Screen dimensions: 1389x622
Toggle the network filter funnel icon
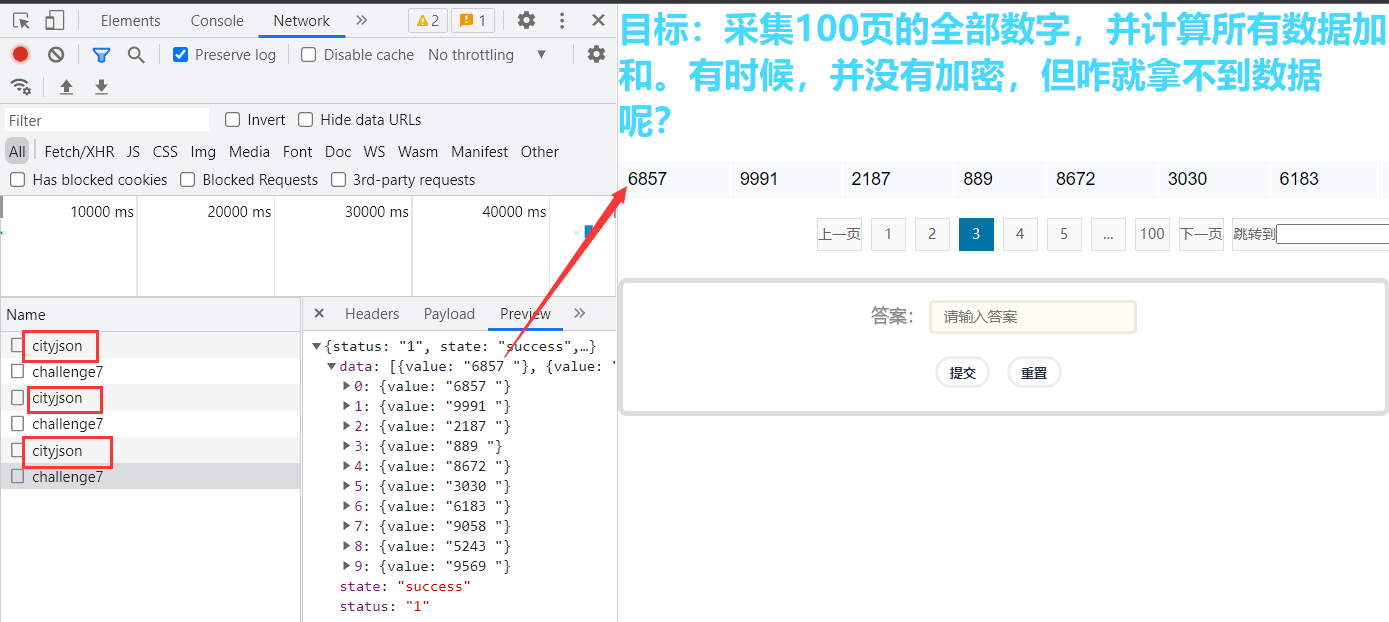101,55
